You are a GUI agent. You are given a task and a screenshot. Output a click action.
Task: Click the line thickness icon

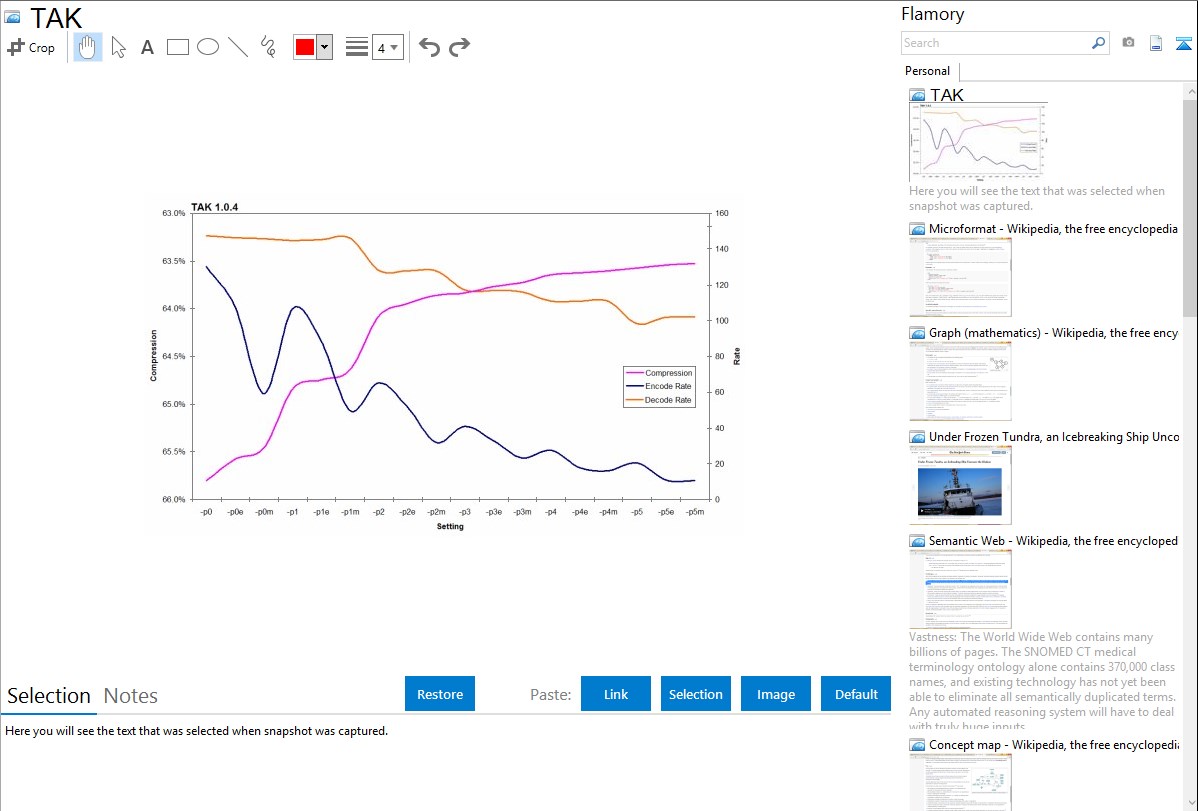tap(357, 47)
